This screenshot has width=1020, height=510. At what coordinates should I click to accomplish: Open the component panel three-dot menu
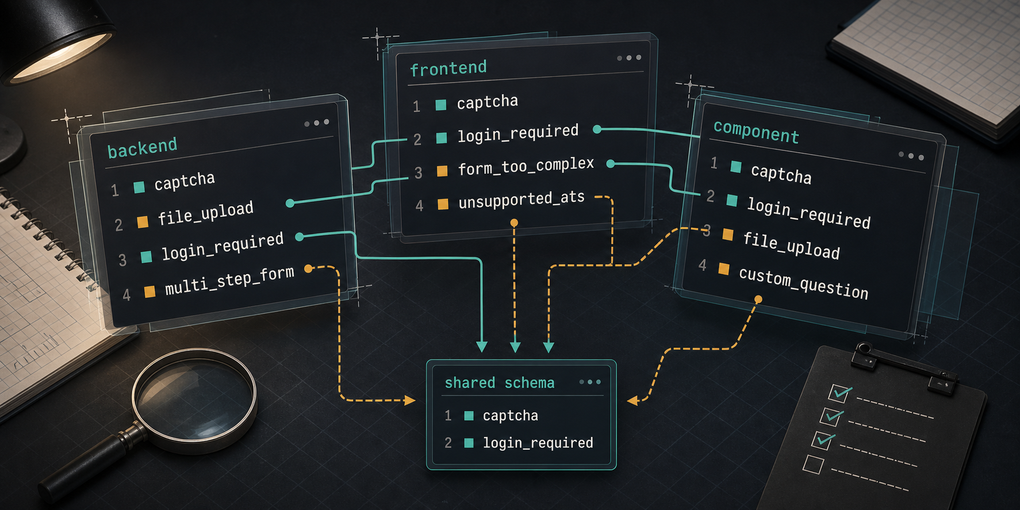point(911,155)
